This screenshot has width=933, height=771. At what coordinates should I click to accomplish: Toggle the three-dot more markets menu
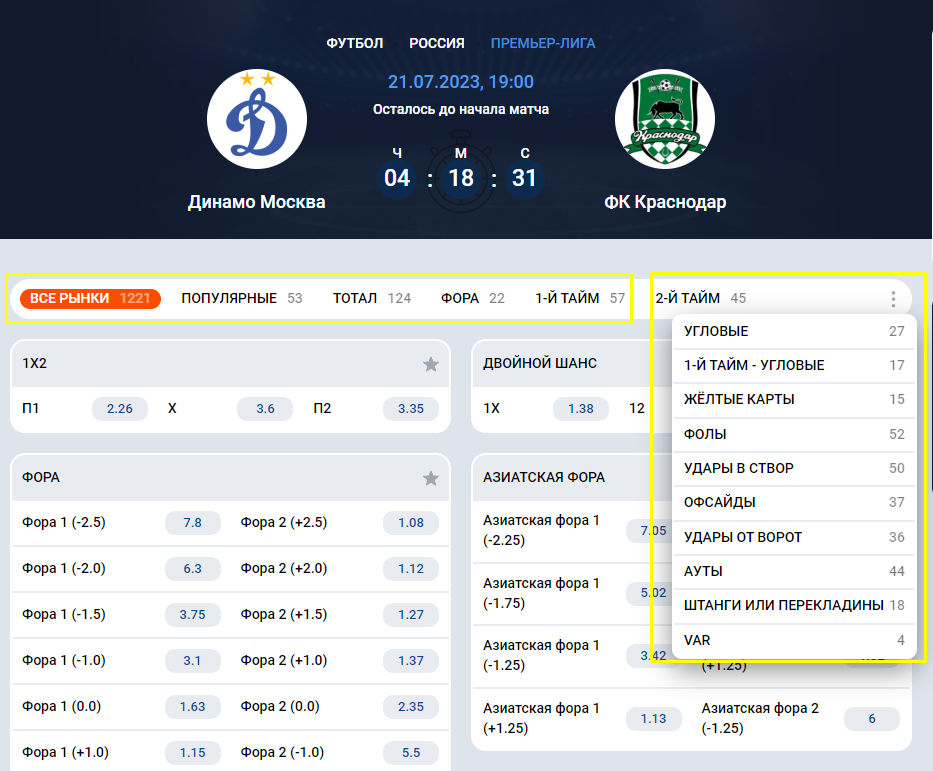pos(892,298)
